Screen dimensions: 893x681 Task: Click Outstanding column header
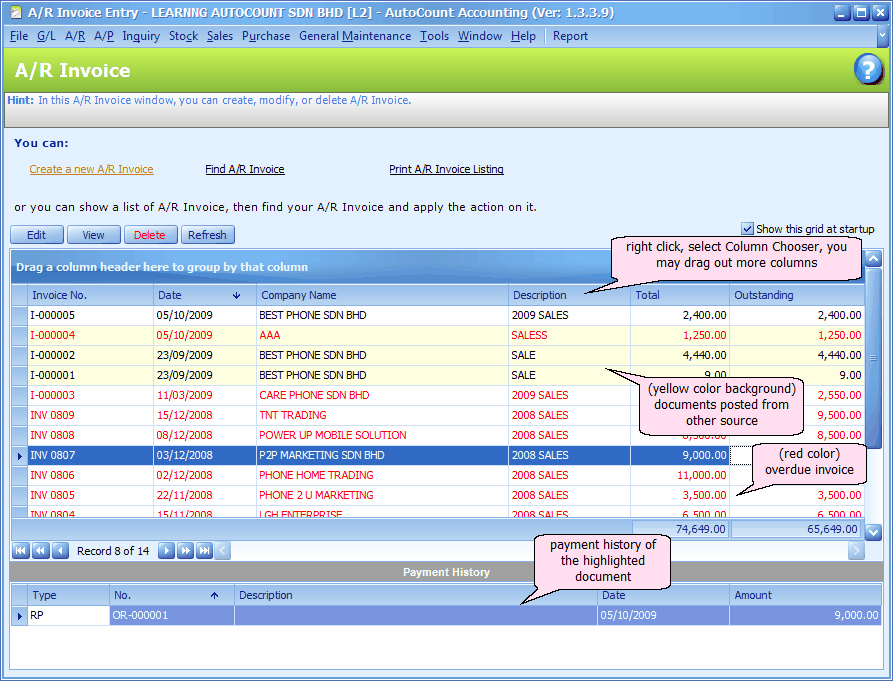(797, 295)
